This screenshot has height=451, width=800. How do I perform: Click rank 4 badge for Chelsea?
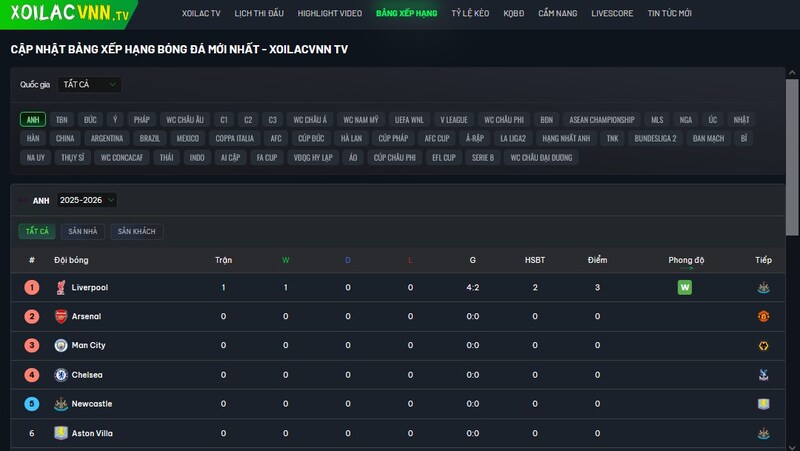point(32,375)
